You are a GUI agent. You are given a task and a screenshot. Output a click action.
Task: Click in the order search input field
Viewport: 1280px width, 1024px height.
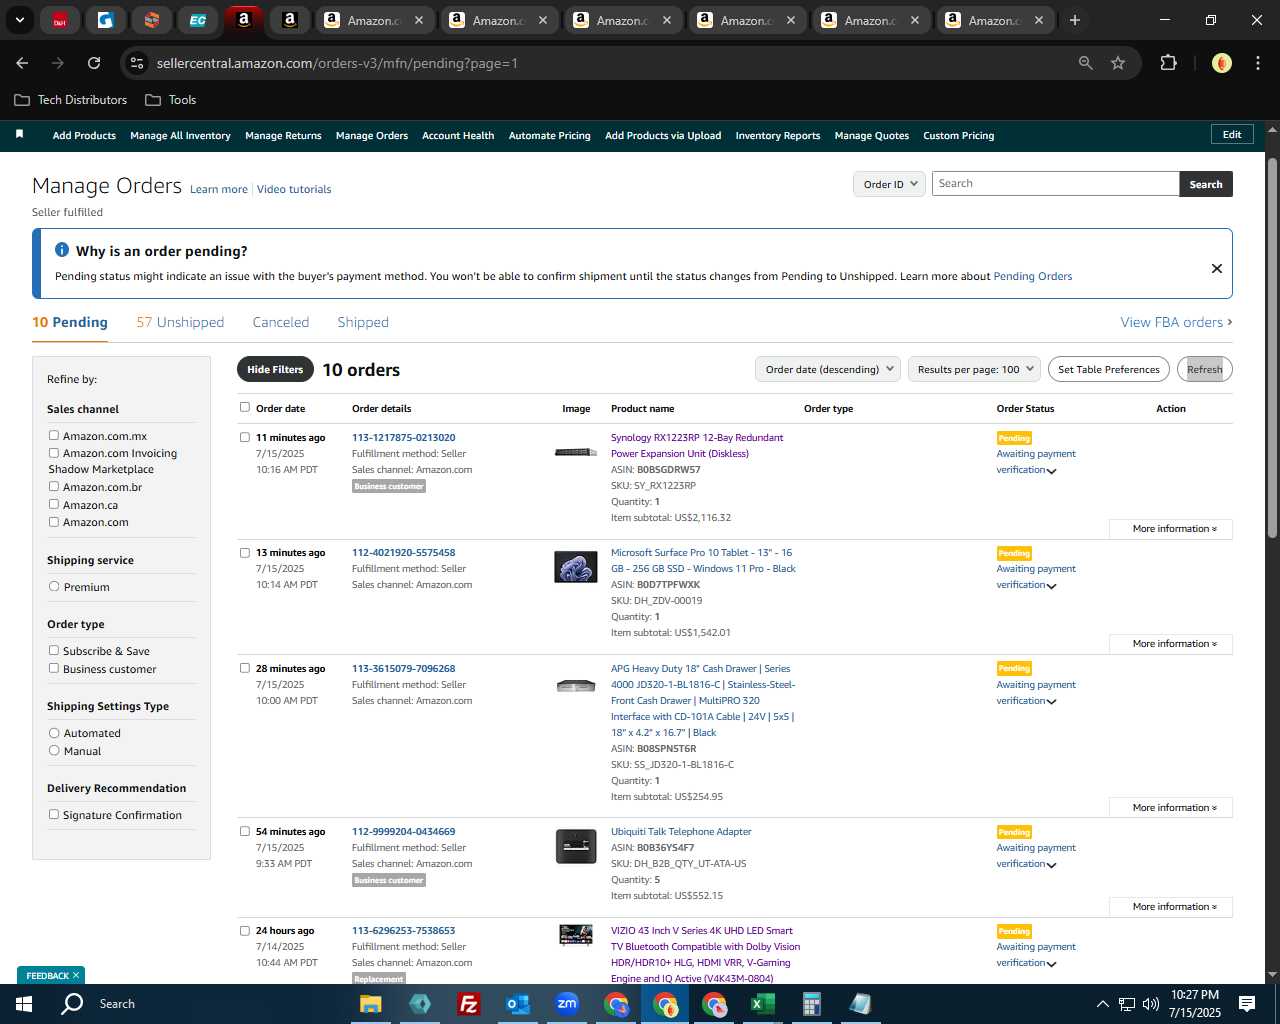[x=1056, y=184]
